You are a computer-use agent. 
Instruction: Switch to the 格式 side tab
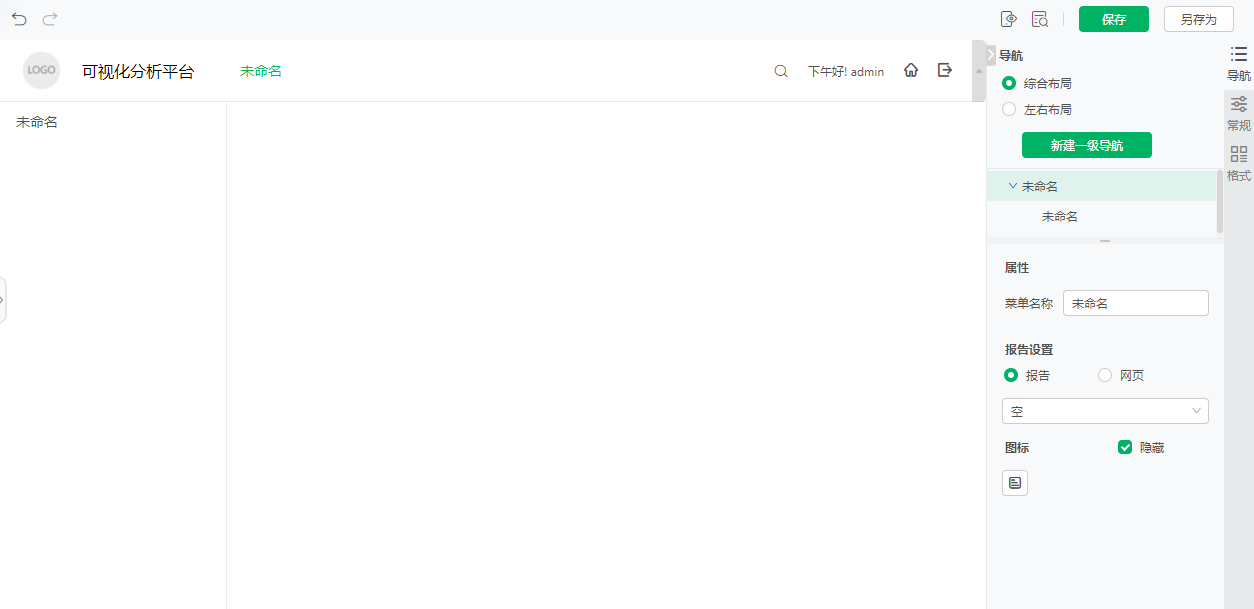tap(1239, 163)
